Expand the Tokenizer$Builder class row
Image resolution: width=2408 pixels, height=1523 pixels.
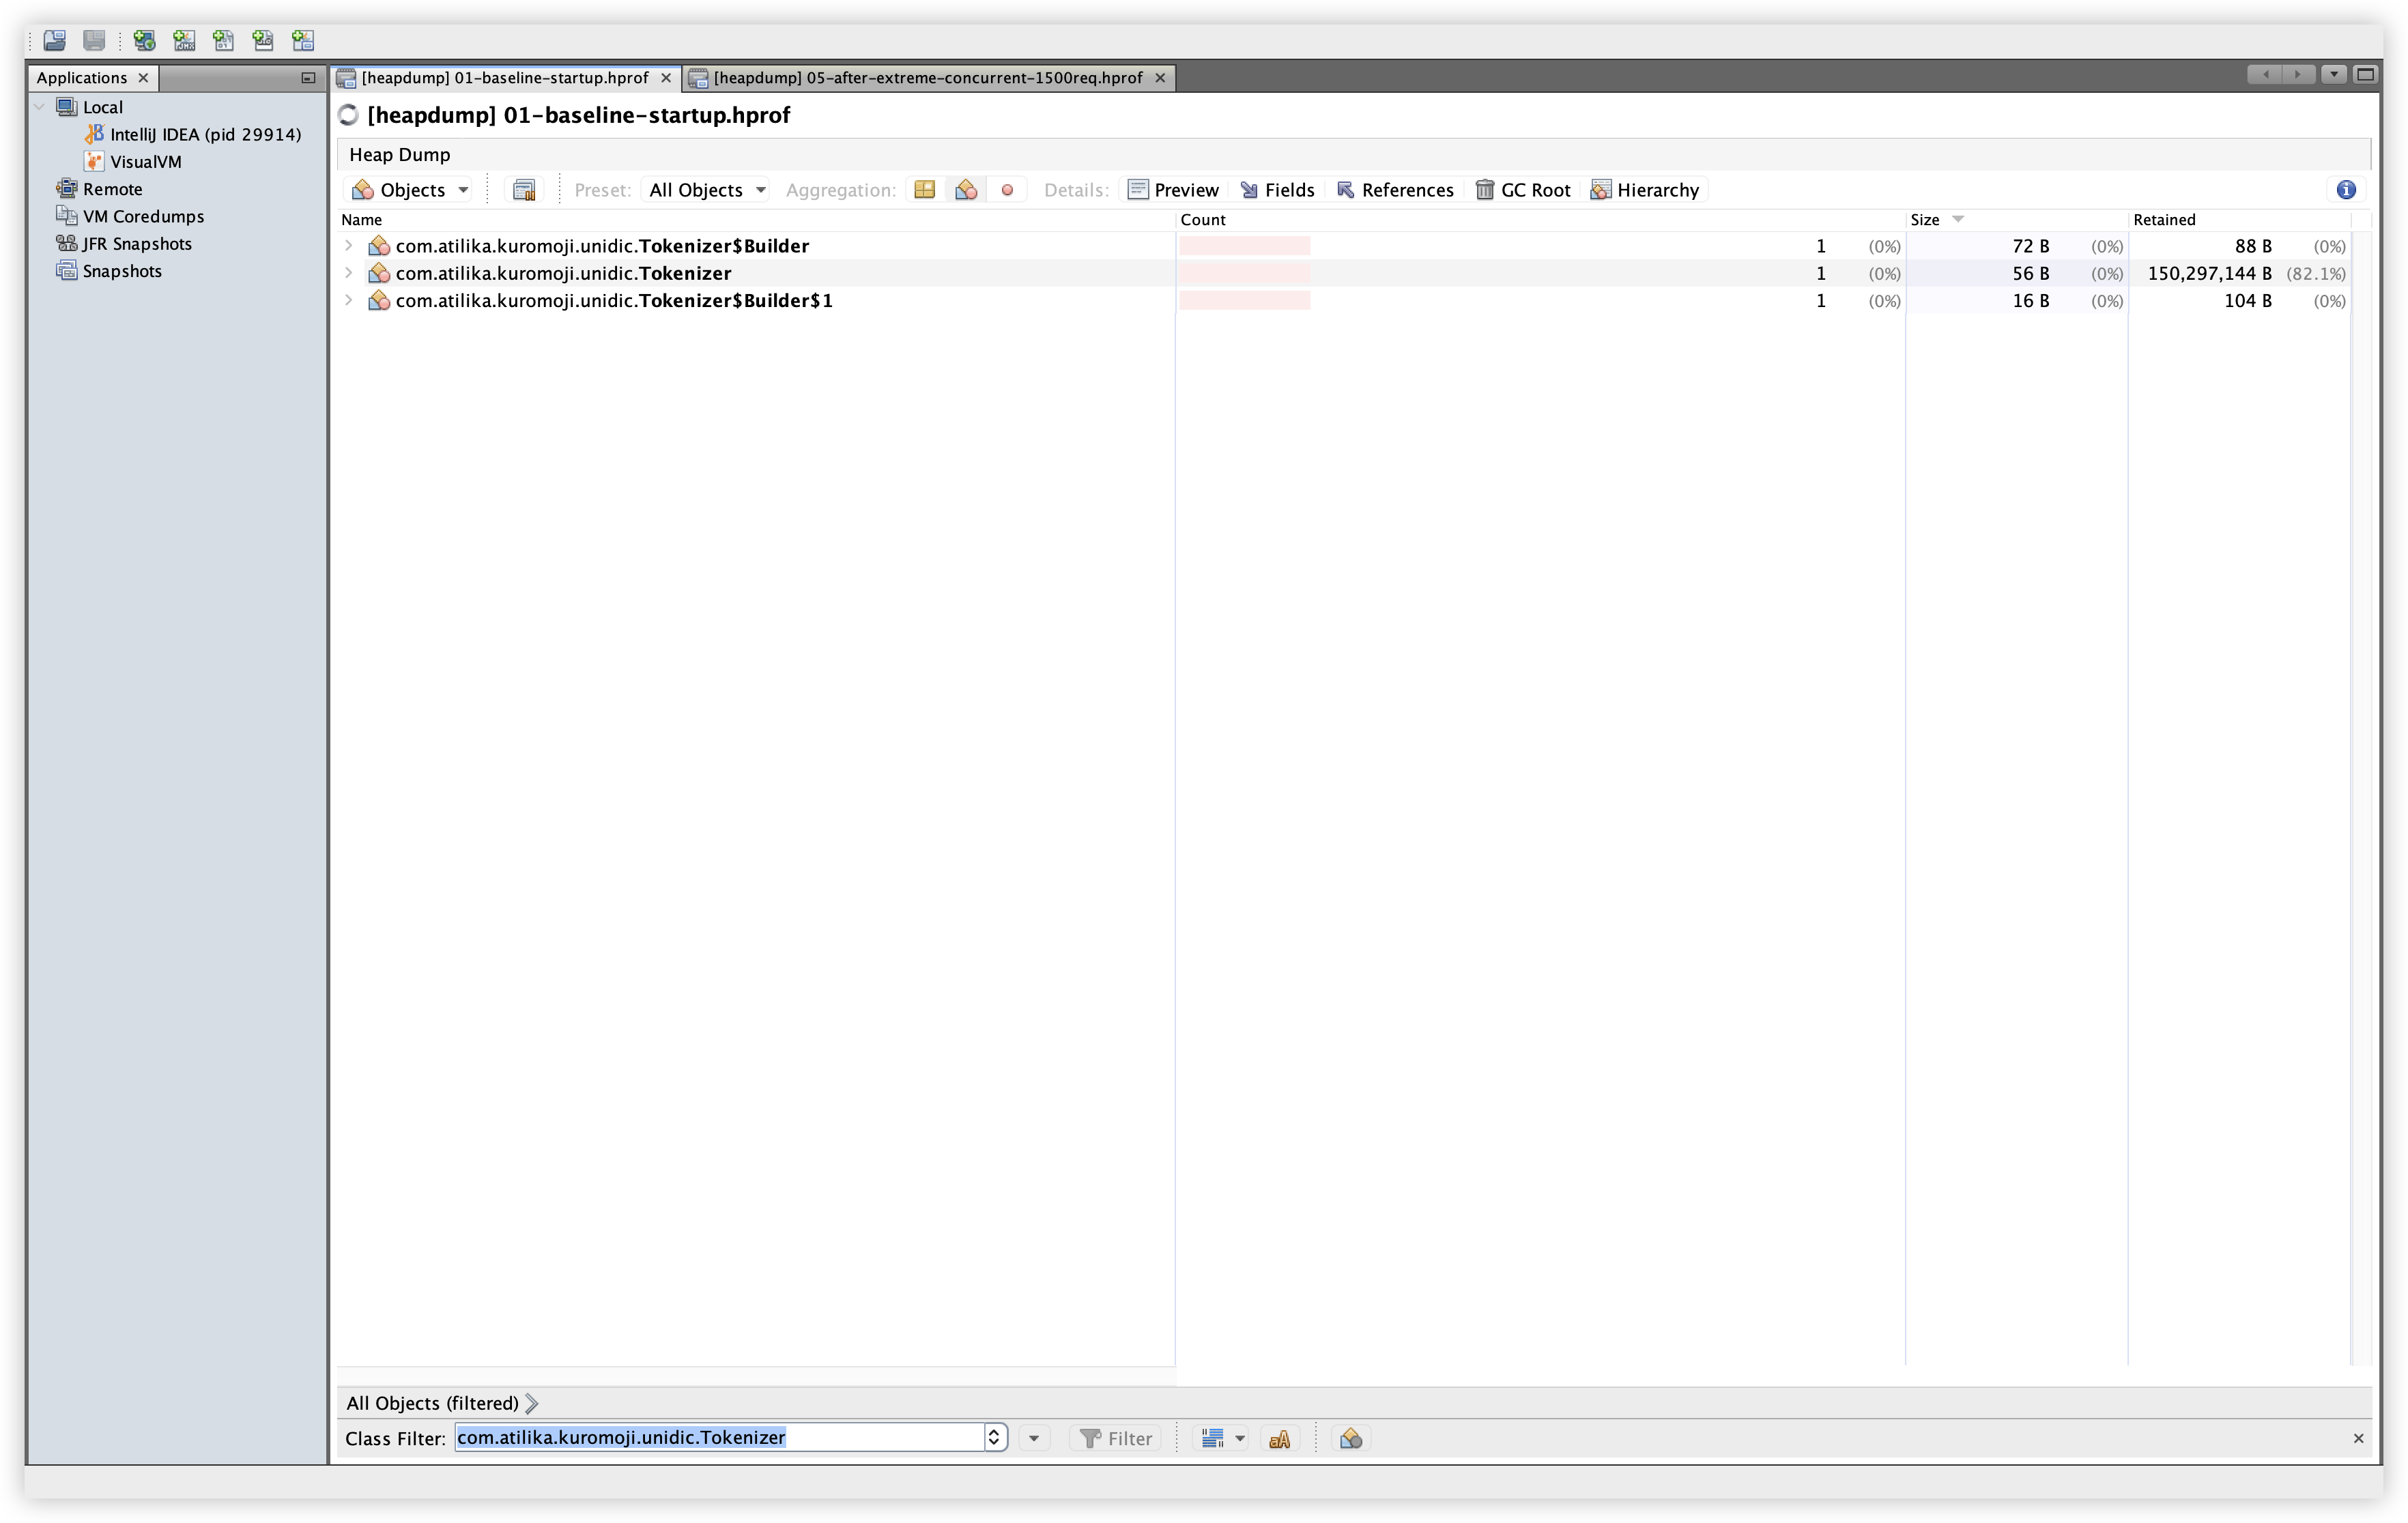pyautogui.click(x=348, y=245)
